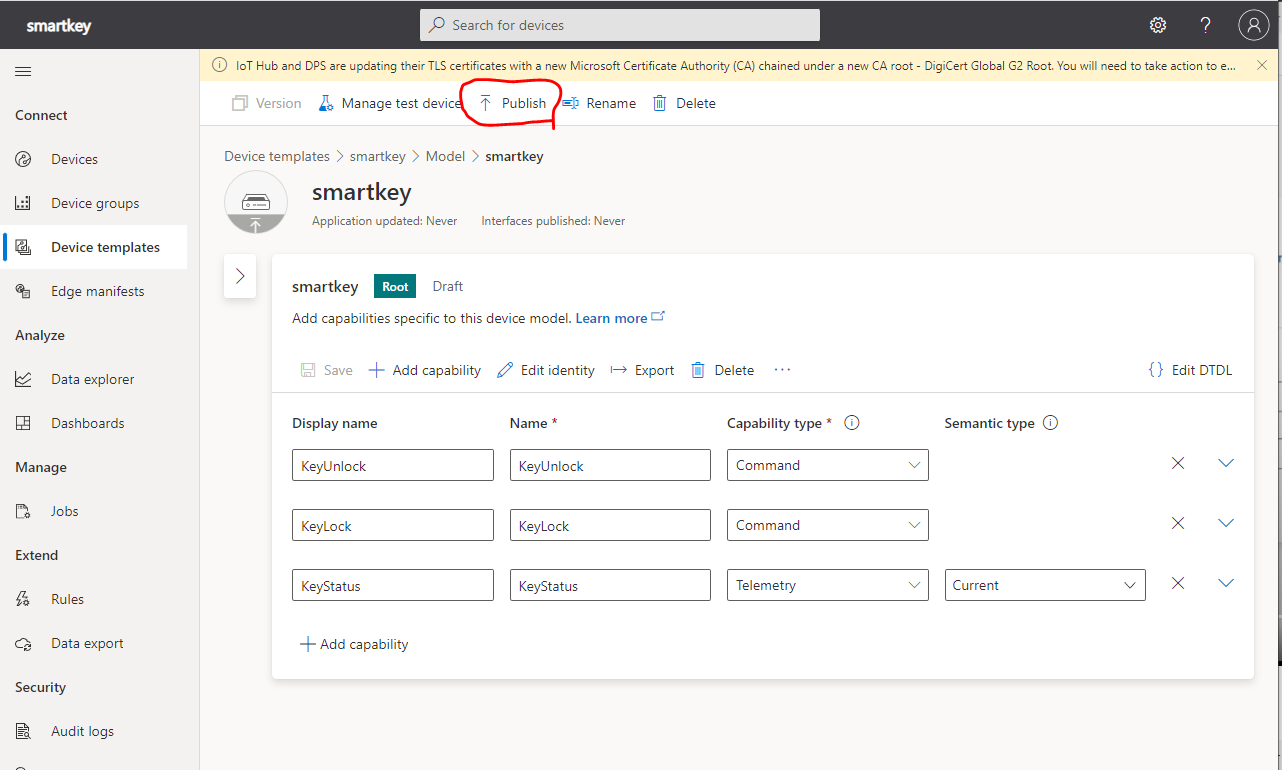
Task: Delete the model via toolbar Delete
Action: point(722,370)
